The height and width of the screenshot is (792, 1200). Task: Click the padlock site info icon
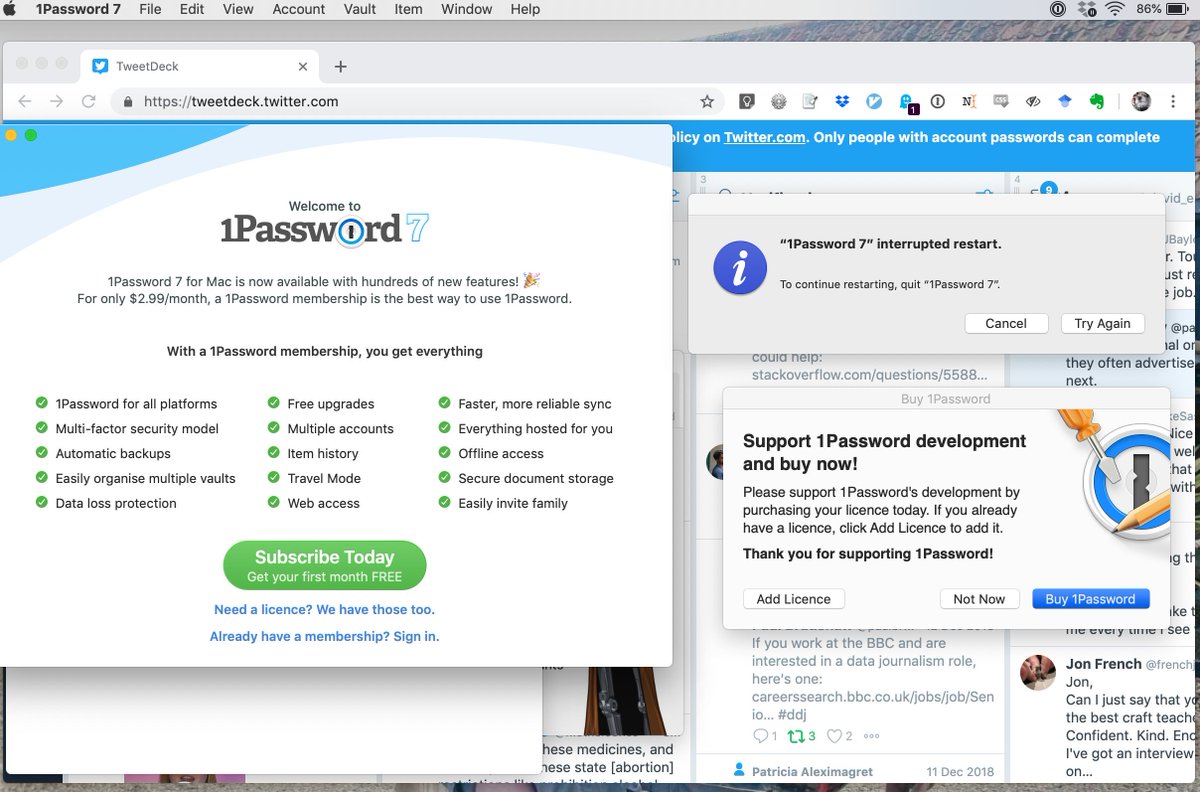point(127,102)
